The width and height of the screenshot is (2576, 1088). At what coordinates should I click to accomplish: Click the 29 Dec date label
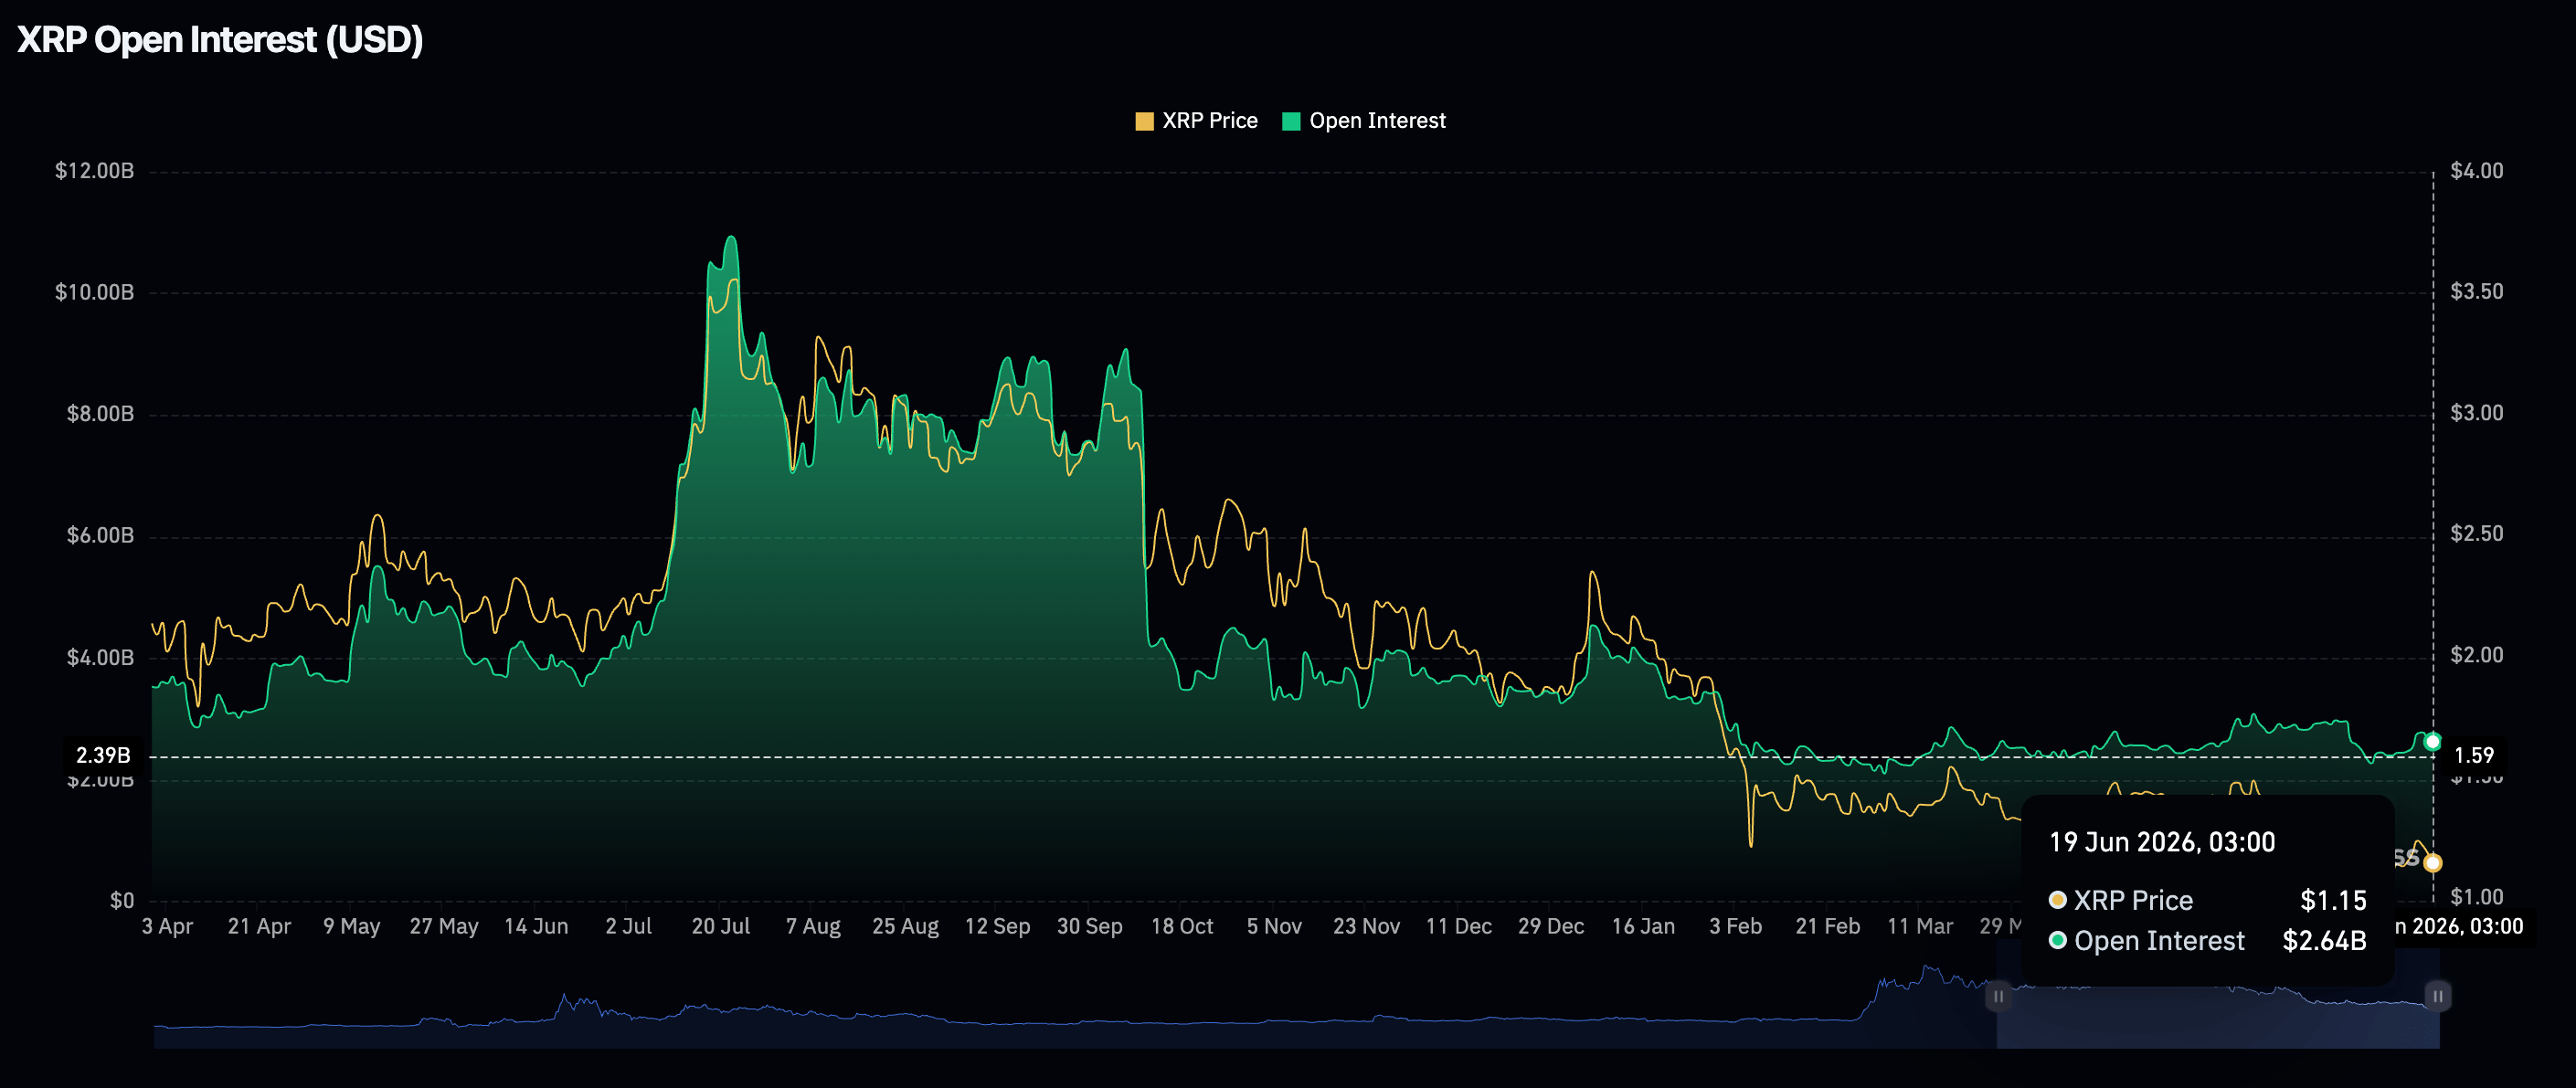[x=1551, y=927]
